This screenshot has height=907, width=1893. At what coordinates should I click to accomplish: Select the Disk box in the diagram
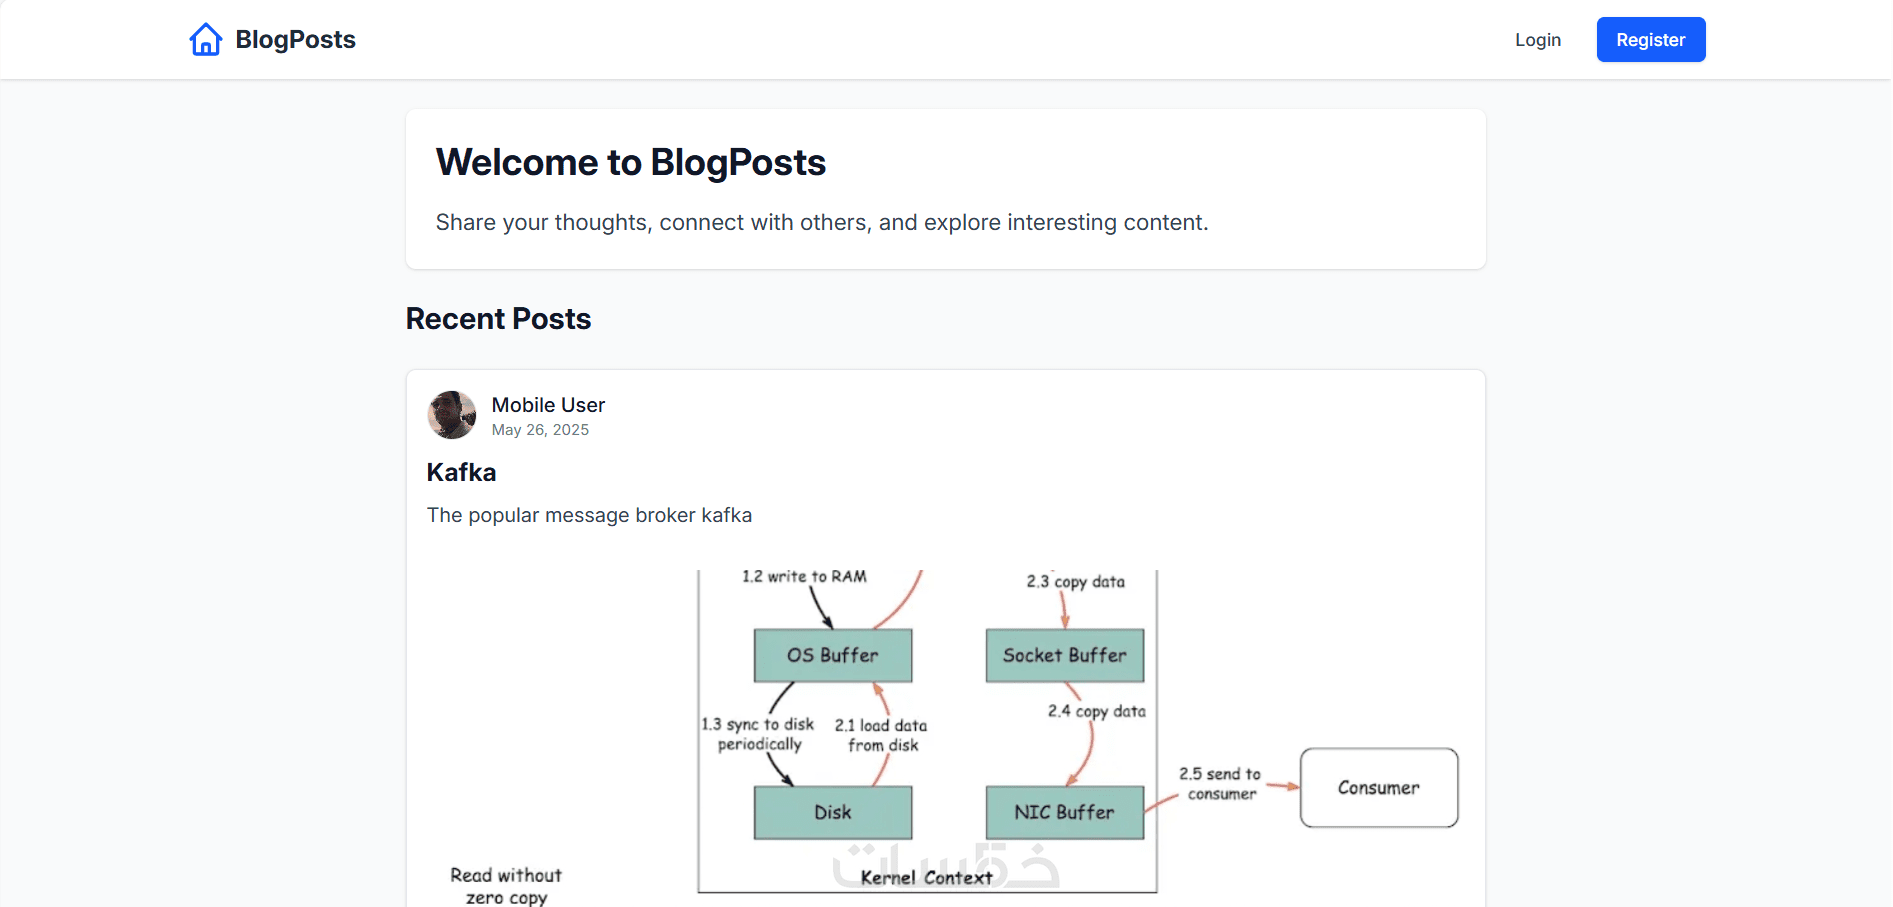point(832,812)
